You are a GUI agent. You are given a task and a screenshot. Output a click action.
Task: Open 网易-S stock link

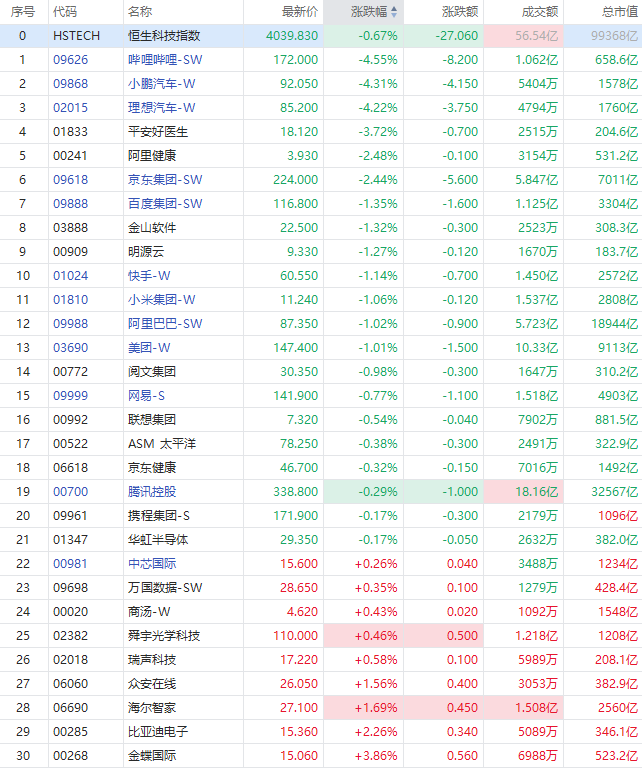pos(146,396)
